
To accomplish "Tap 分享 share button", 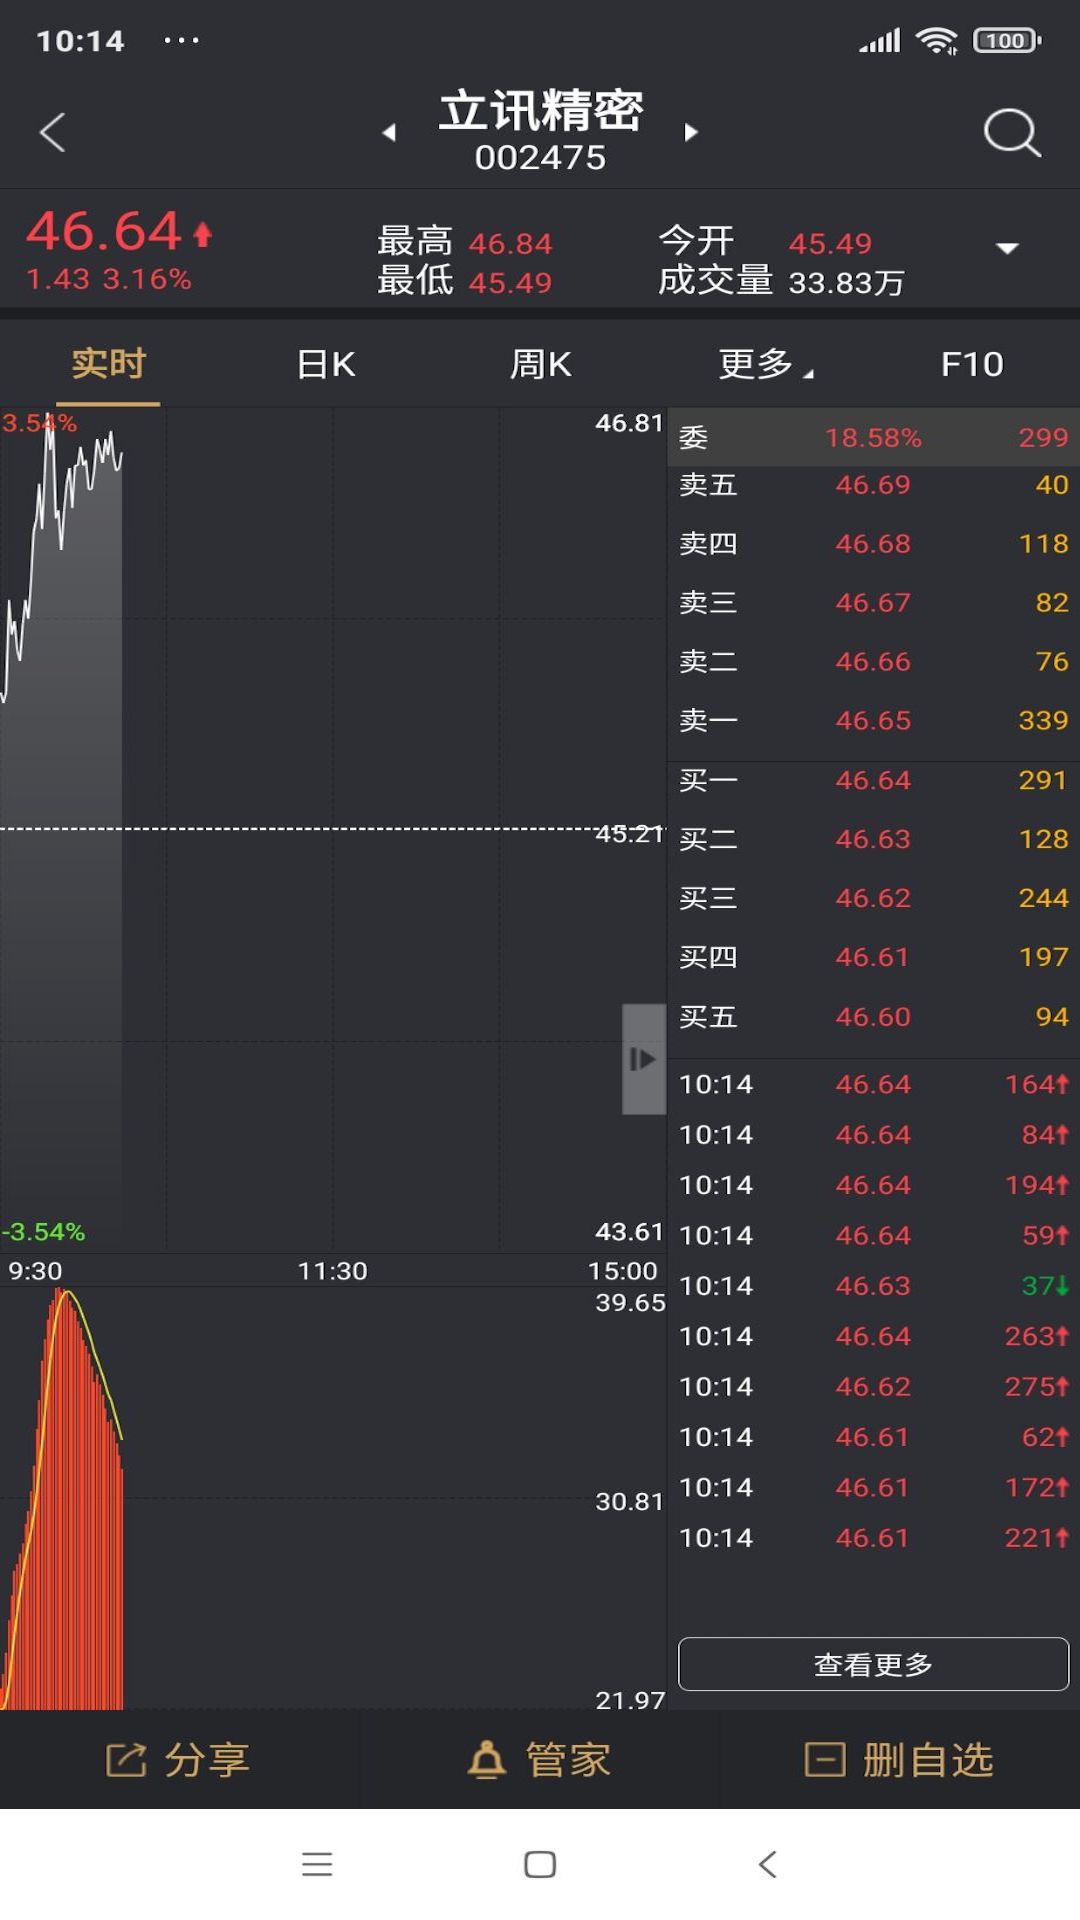I will pos(179,1760).
